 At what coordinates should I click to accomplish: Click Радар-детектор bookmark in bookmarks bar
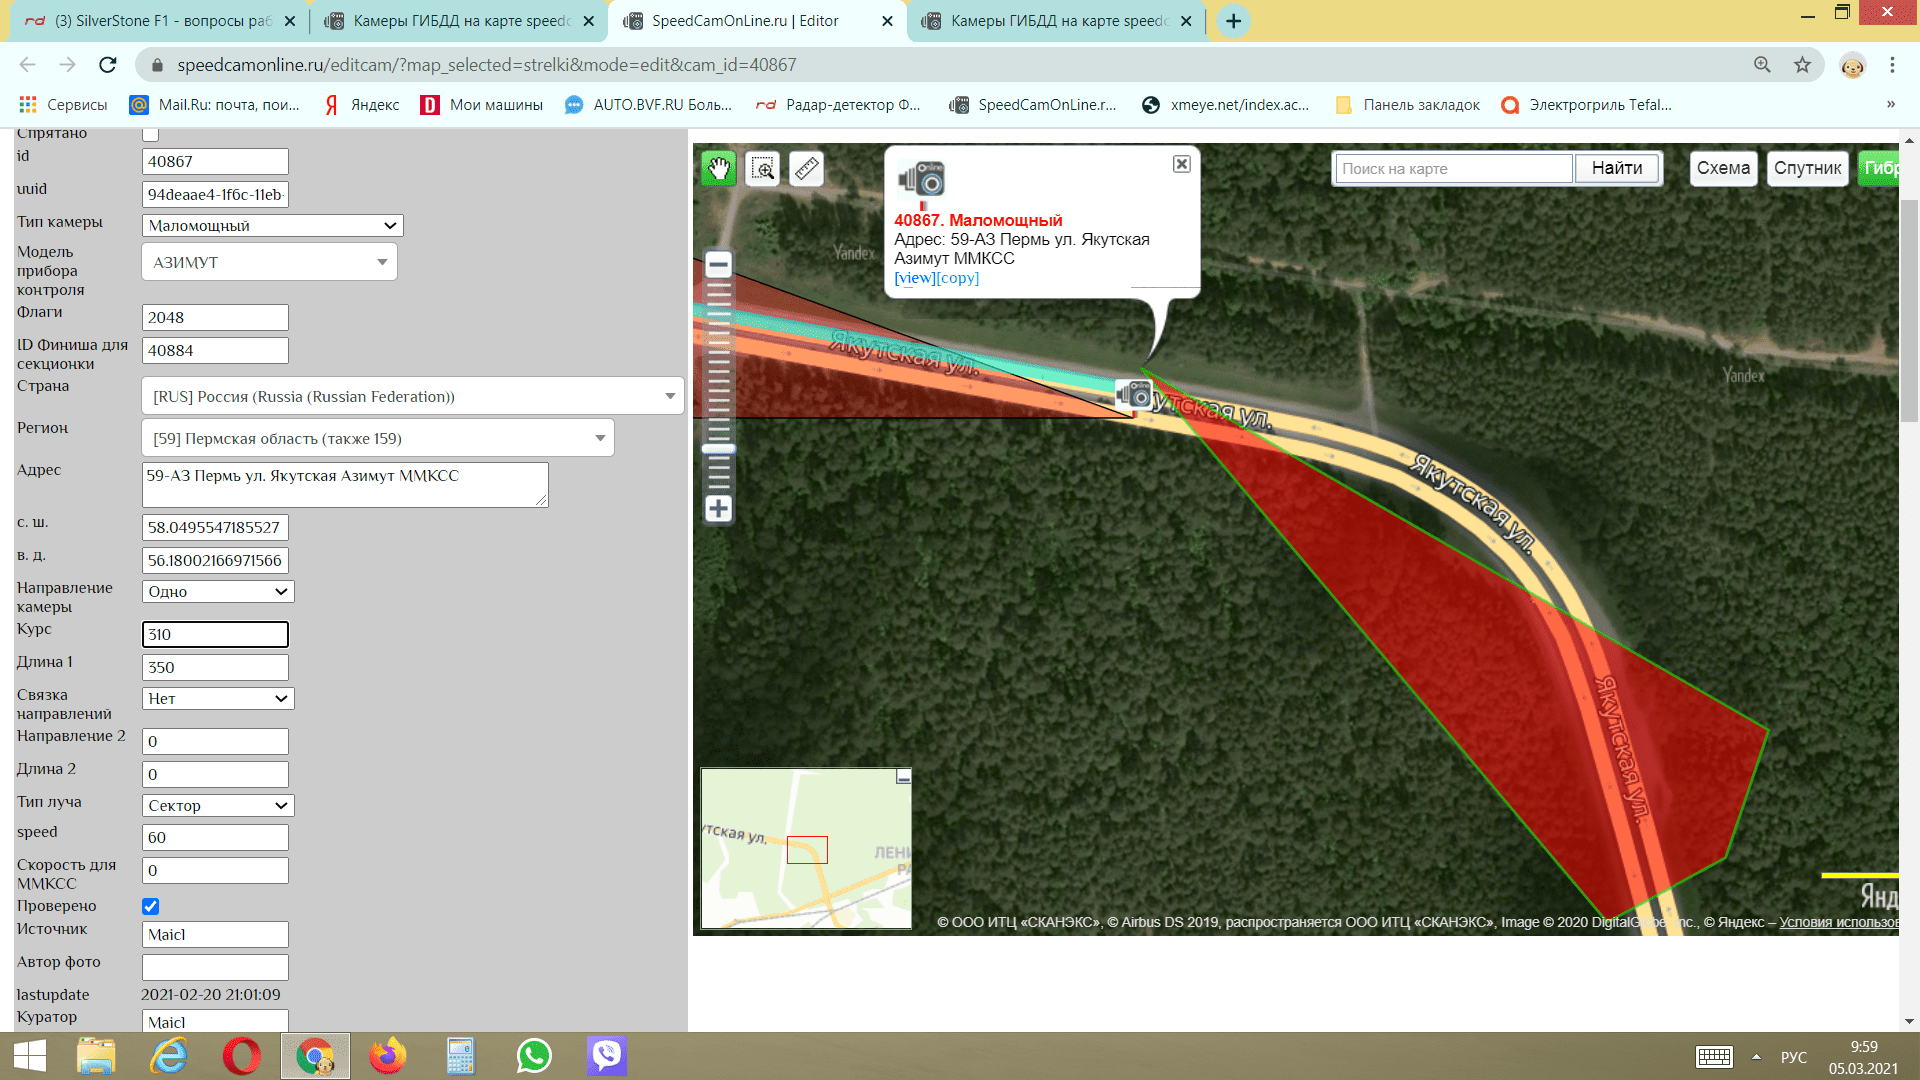[839, 105]
